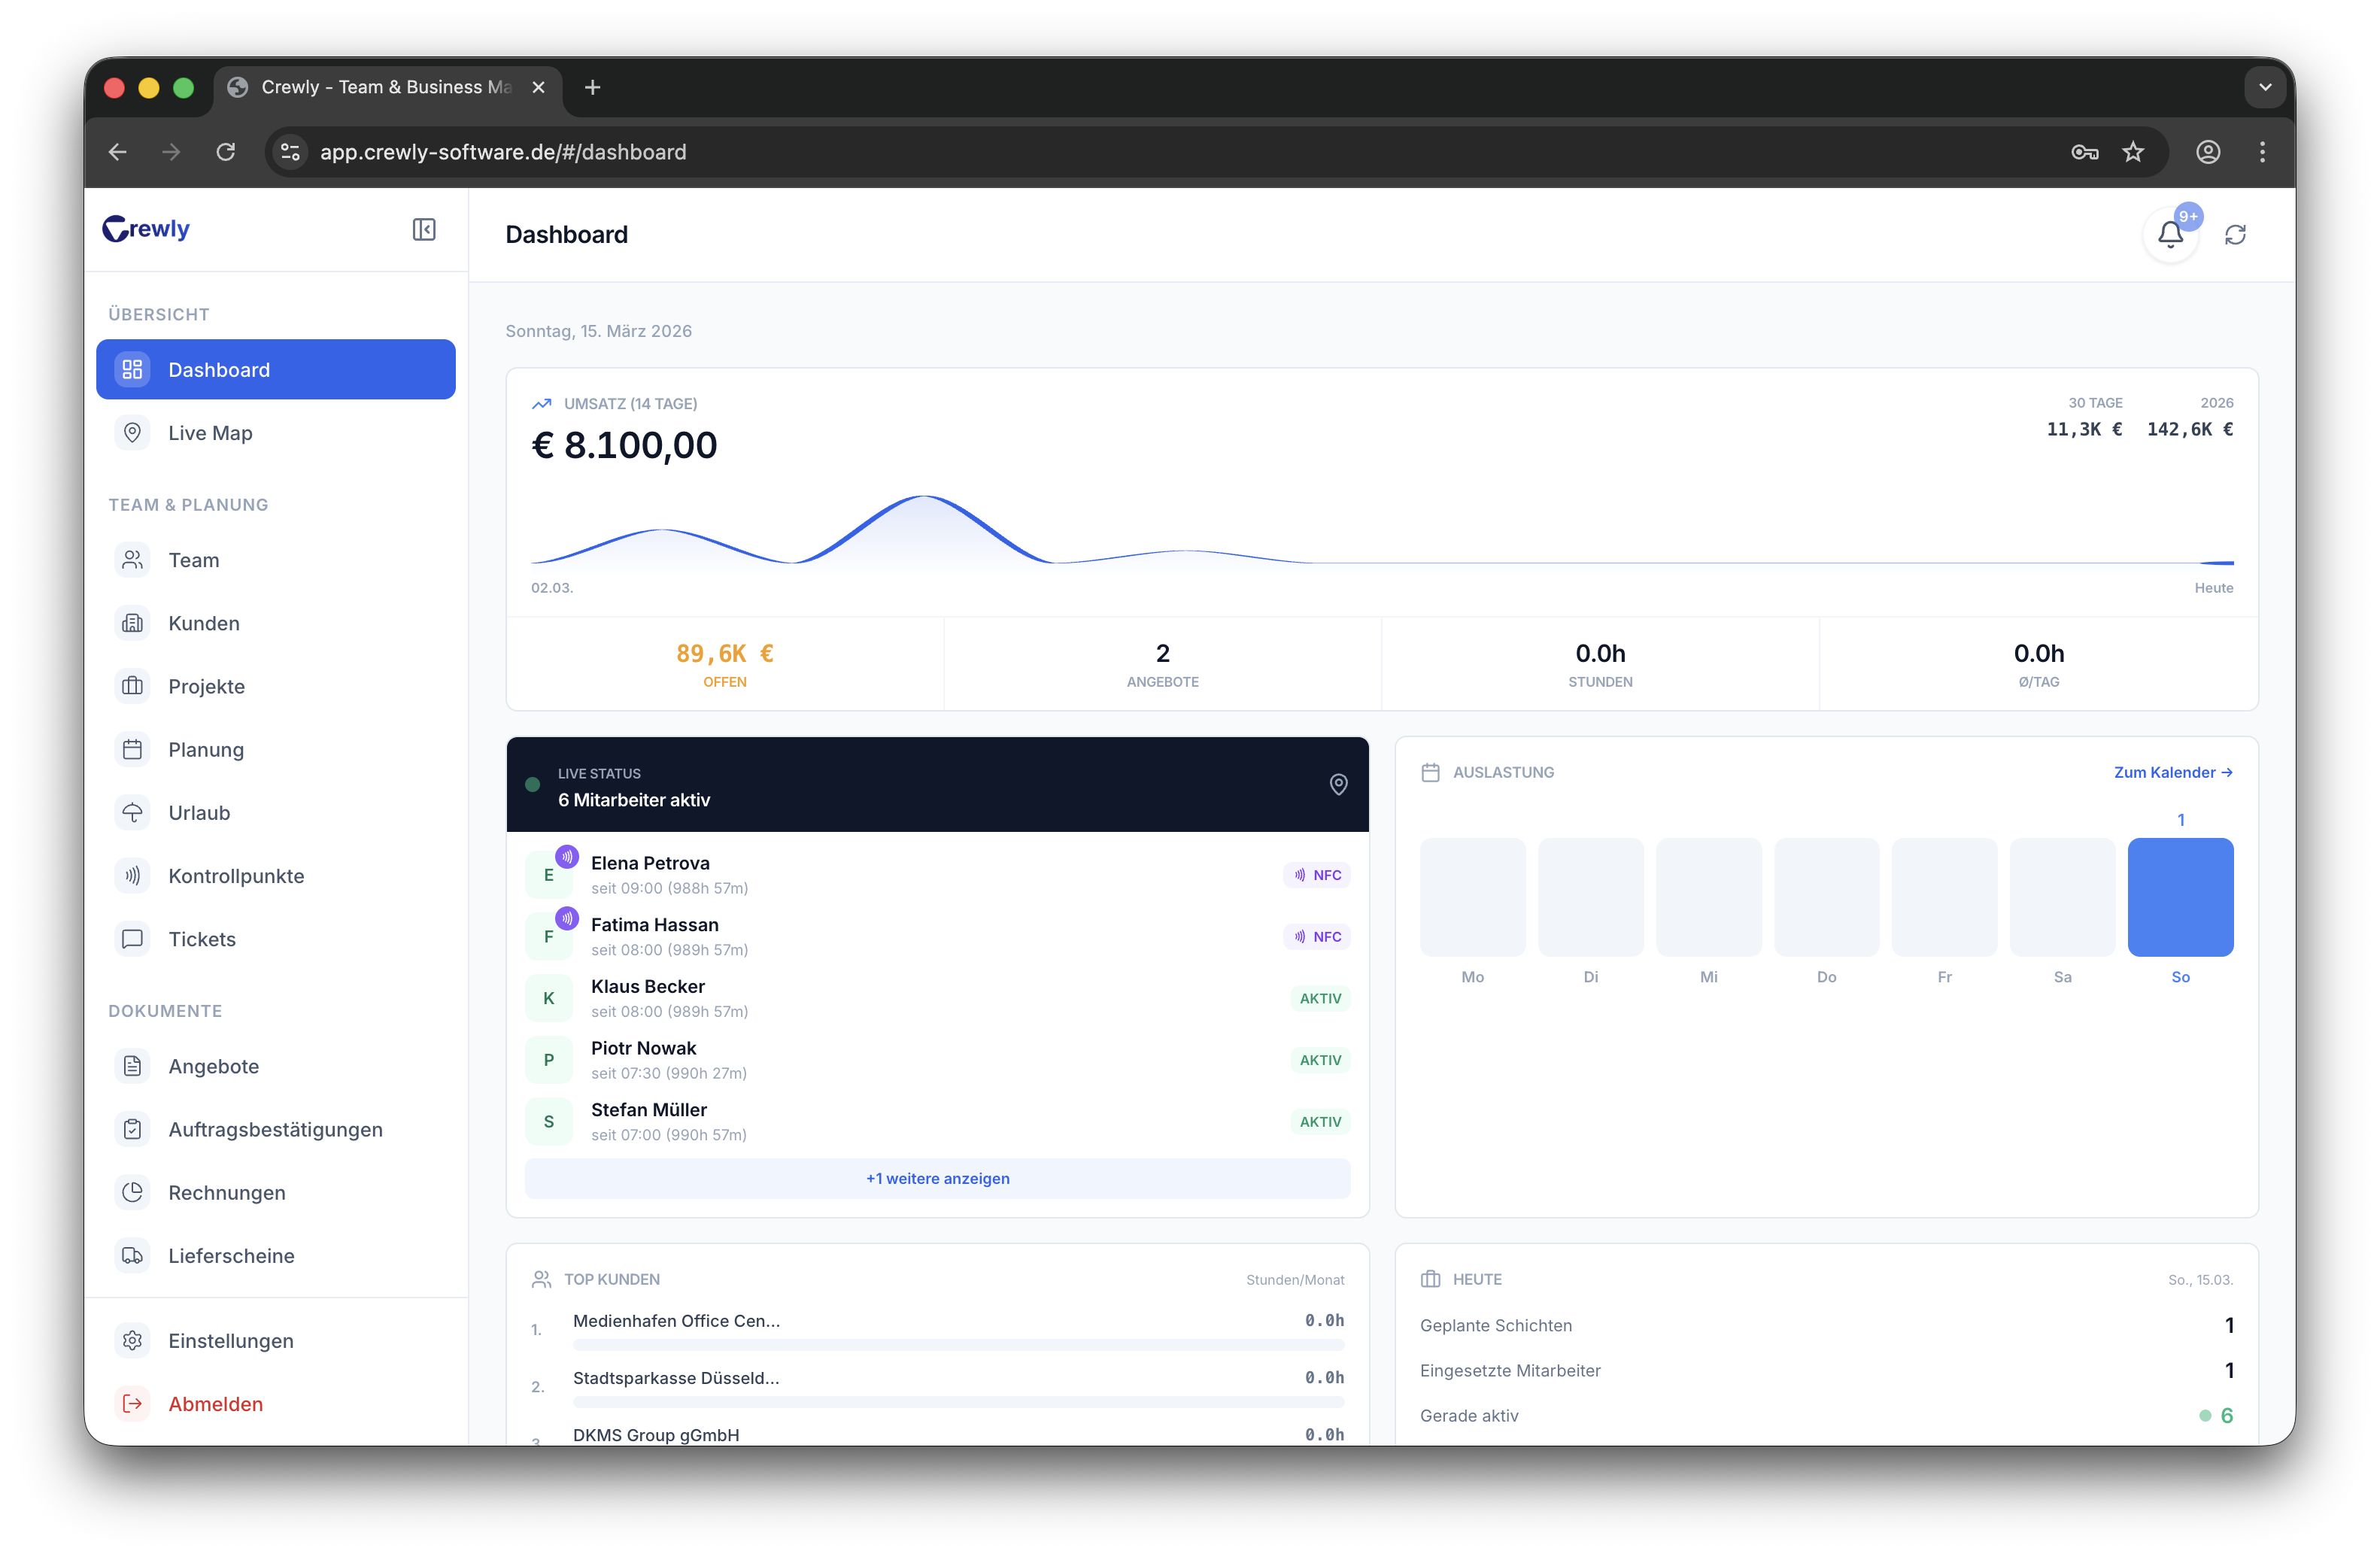Open Angebote under Dokumente
Viewport: 2380px width, 1557px height.
[212, 1066]
